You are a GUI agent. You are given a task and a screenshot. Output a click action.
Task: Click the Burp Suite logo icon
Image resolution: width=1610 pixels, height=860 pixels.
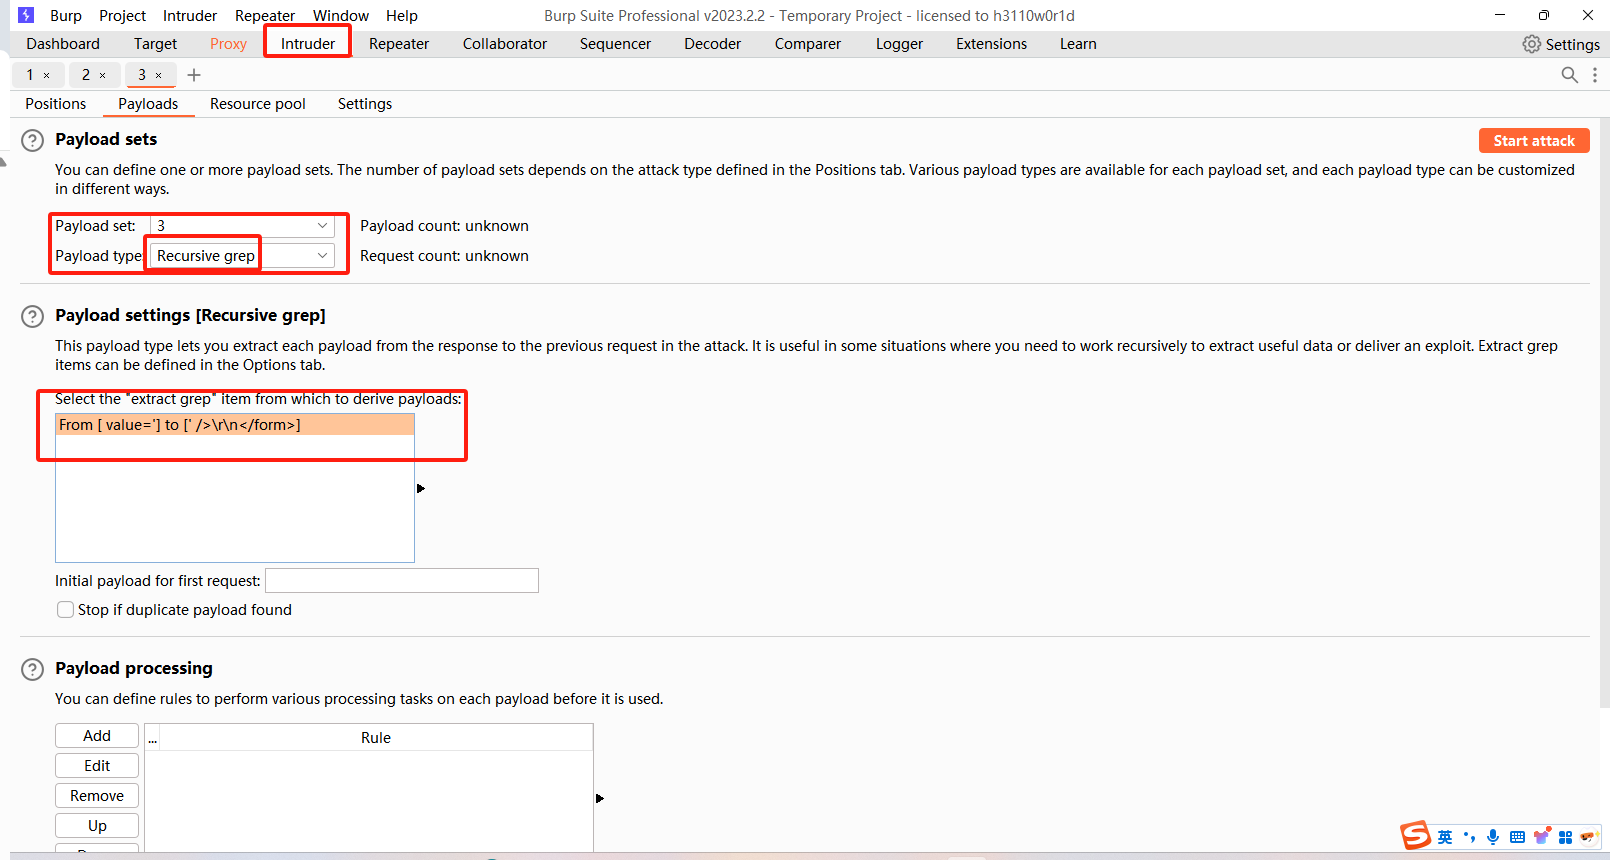click(x=26, y=15)
